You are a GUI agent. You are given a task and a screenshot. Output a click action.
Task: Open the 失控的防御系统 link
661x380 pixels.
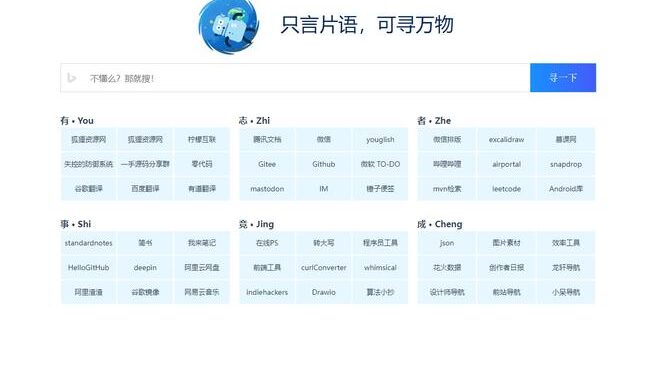89,164
